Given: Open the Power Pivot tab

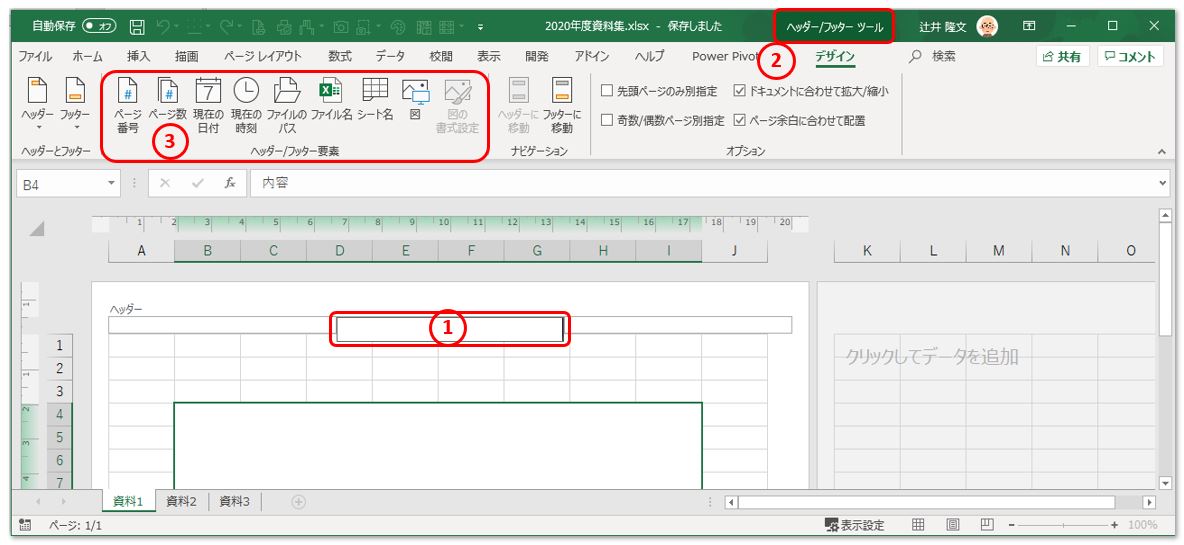Looking at the screenshot, I should click(x=725, y=56).
